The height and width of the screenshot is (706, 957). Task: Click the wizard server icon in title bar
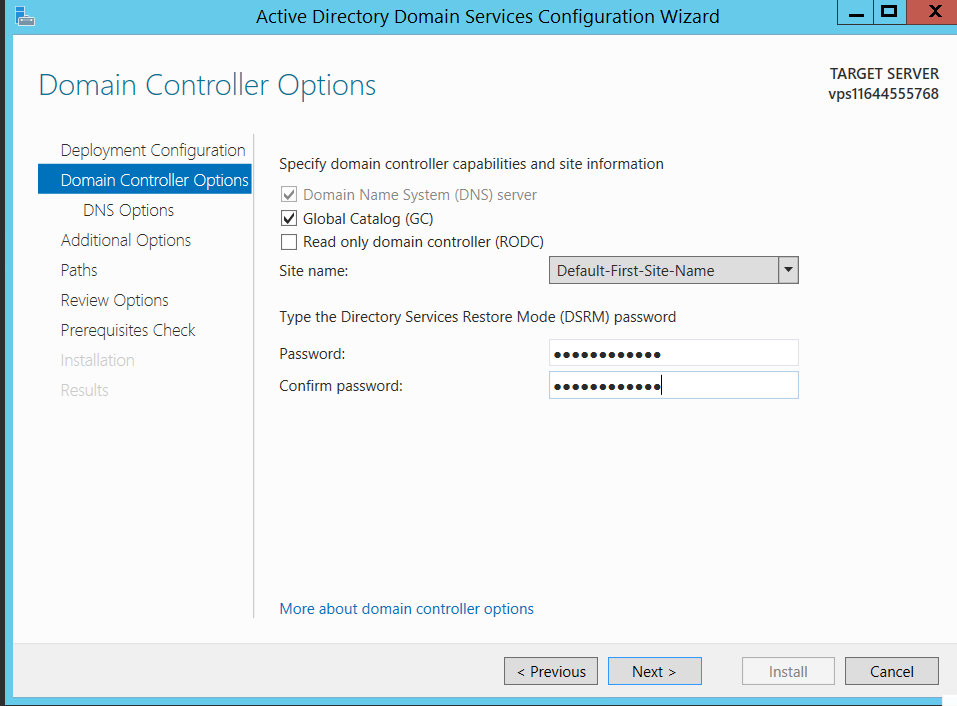pos(24,16)
